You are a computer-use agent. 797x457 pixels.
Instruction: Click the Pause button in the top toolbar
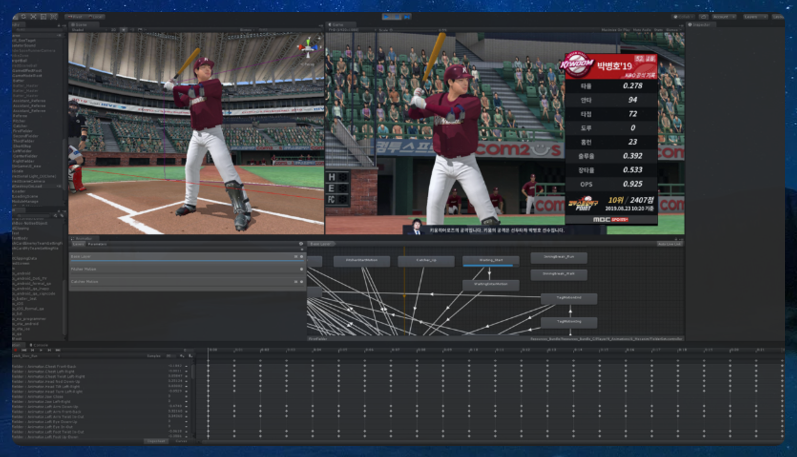pos(397,17)
